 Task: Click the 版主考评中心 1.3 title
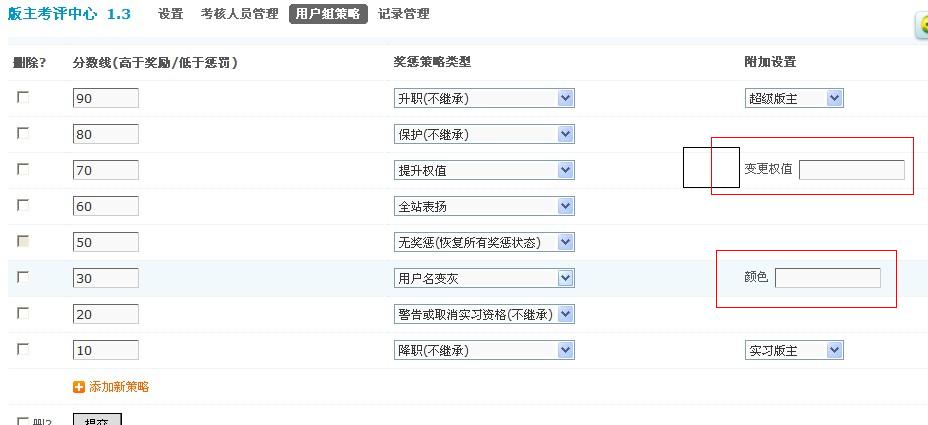point(69,14)
